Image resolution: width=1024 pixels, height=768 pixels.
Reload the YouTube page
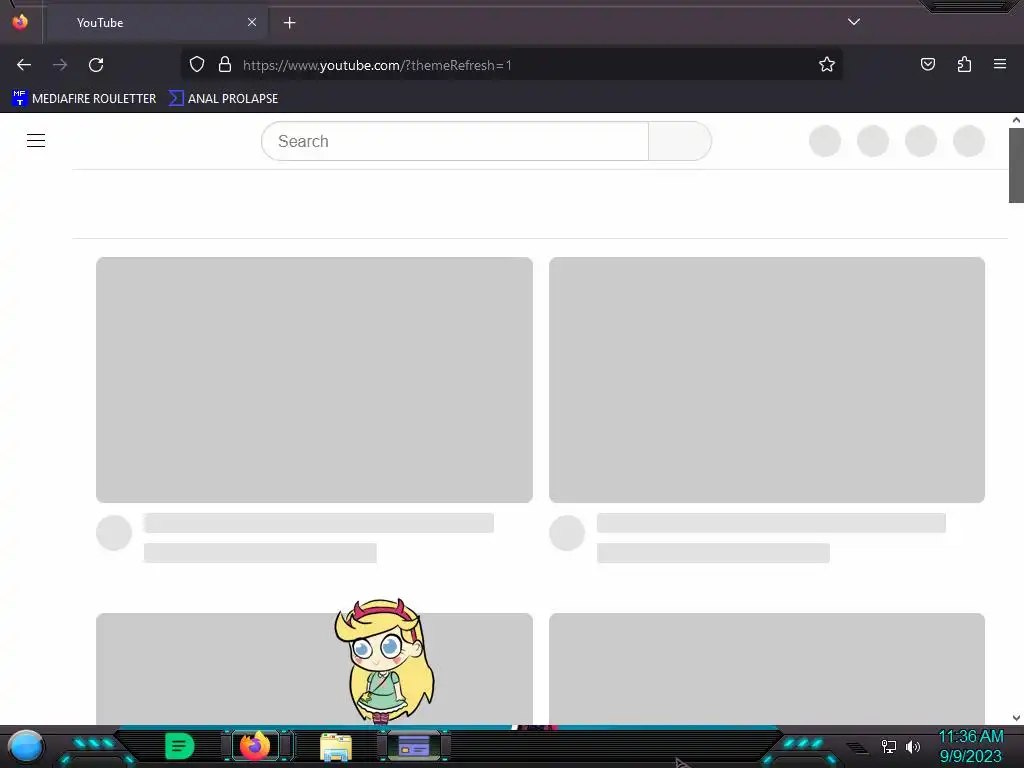click(96, 65)
